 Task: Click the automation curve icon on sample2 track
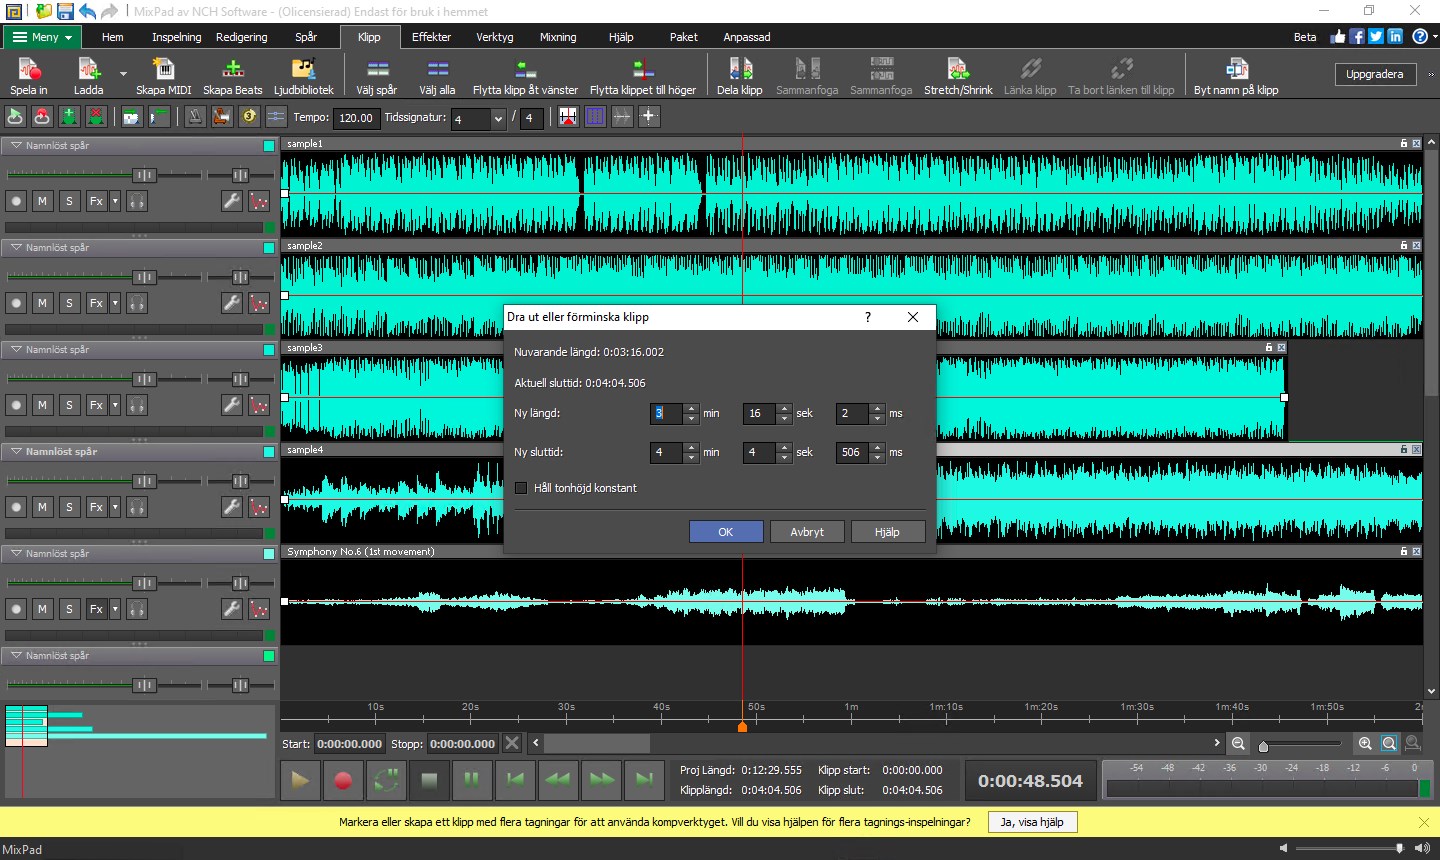pos(259,303)
